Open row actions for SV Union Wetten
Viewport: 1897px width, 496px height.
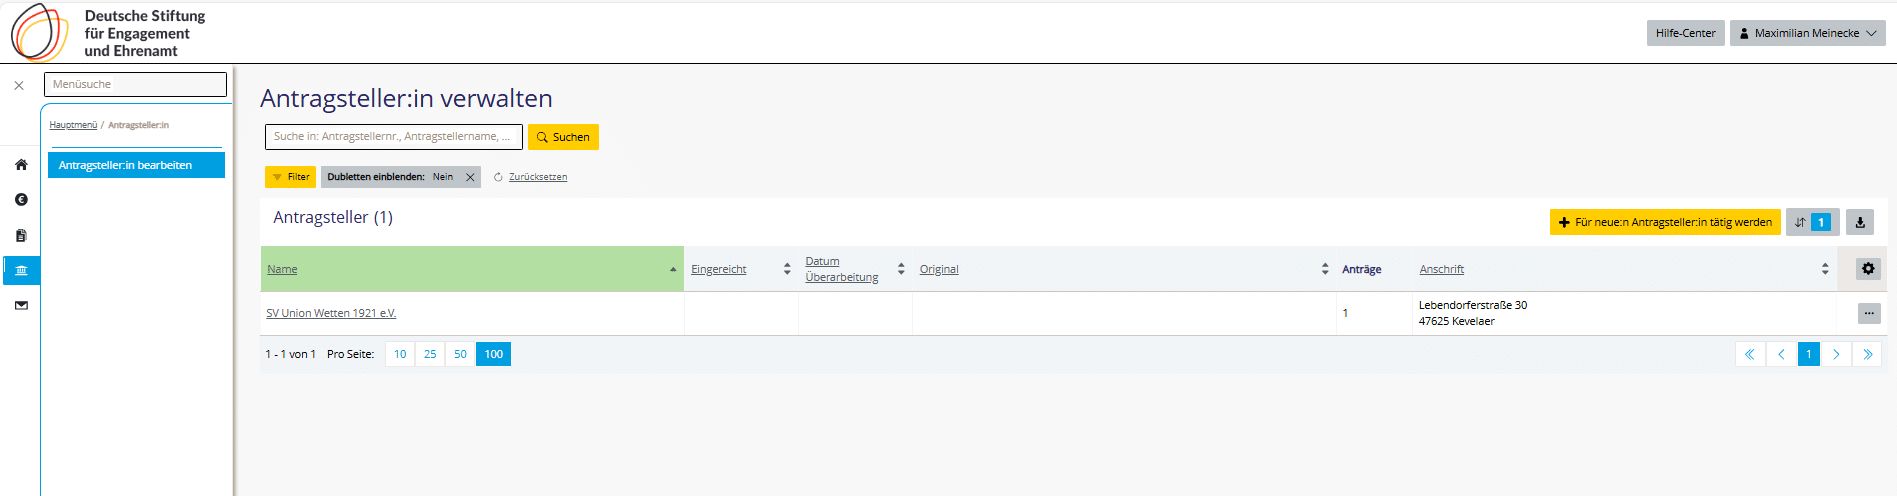[x=1868, y=313]
